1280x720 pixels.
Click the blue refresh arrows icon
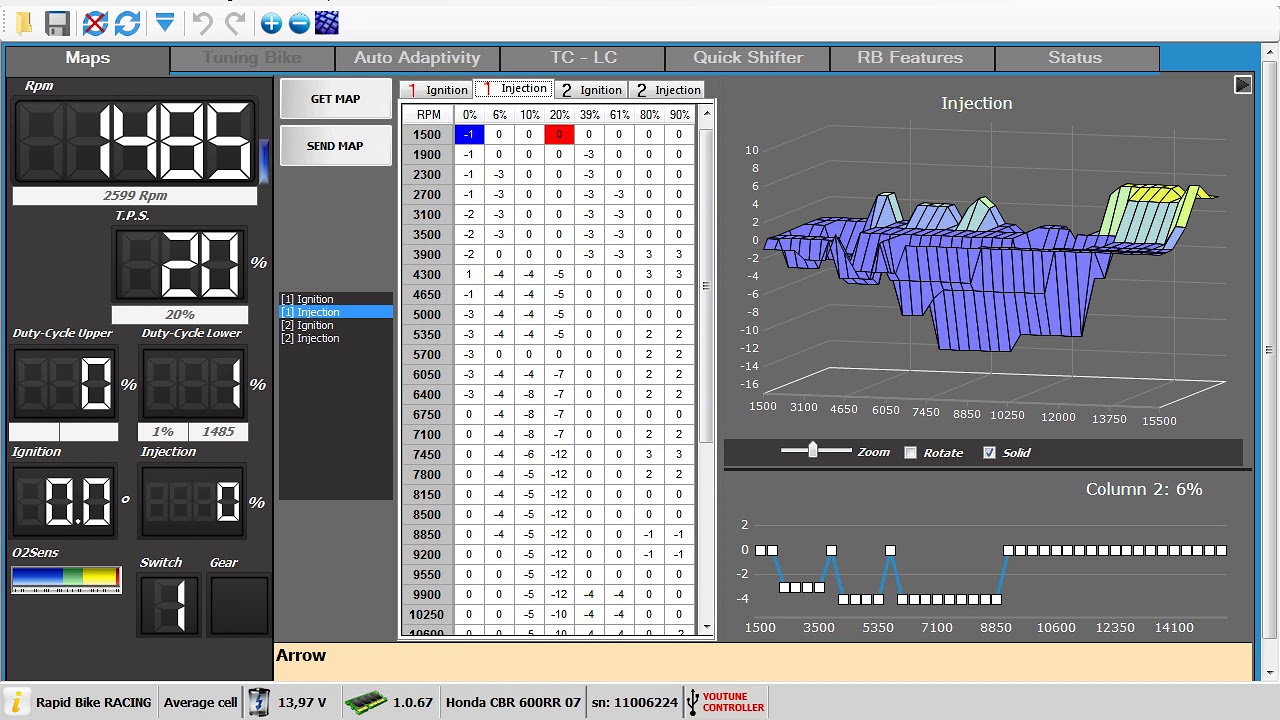coord(127,22)
